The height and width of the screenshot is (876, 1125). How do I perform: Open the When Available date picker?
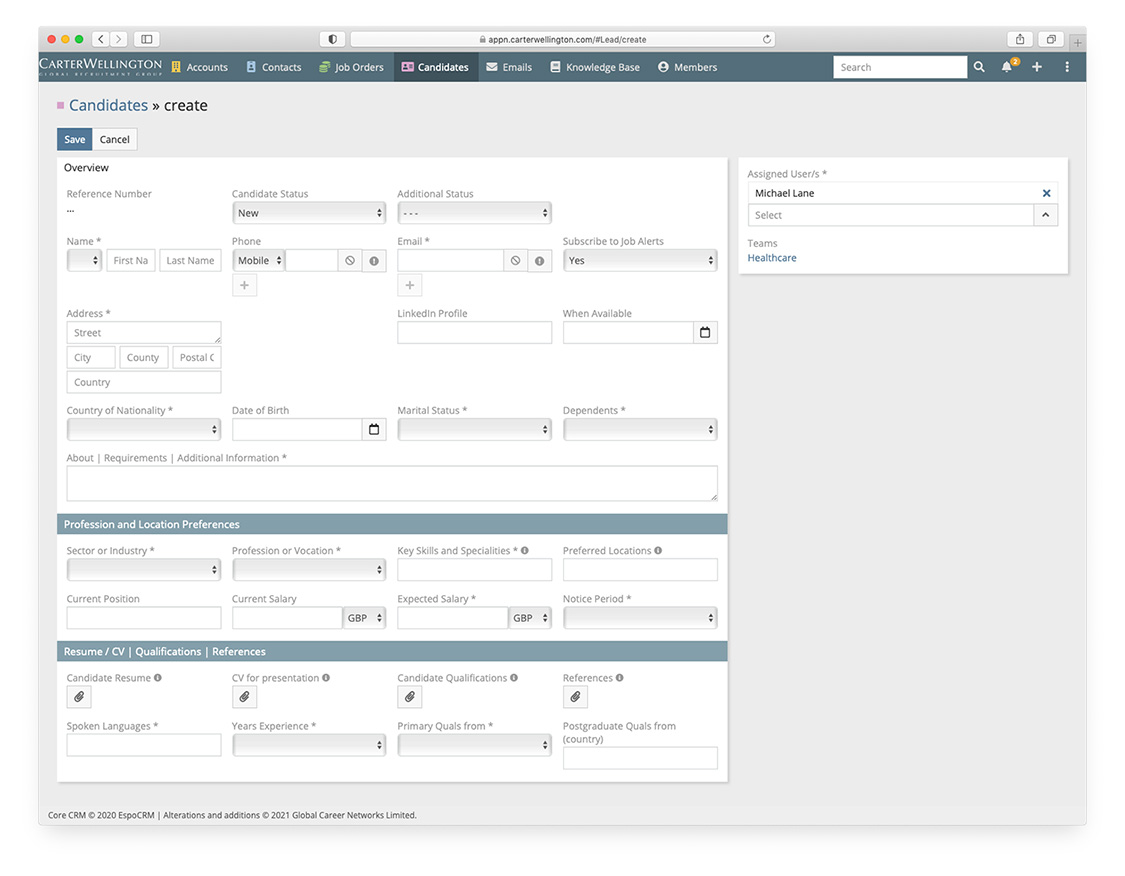704,331
